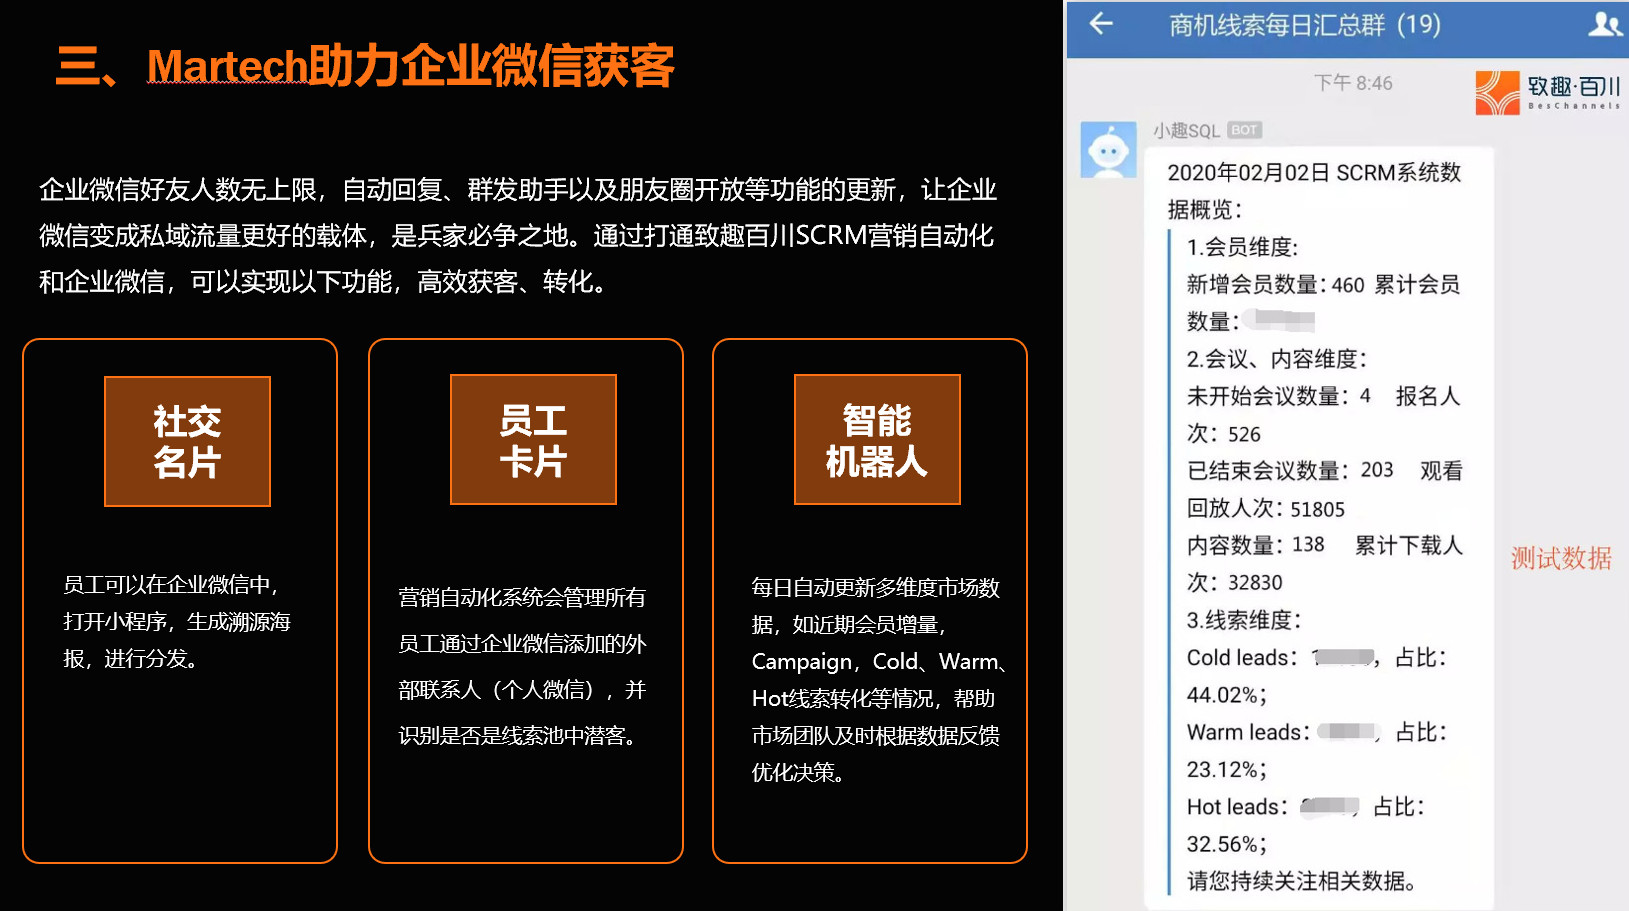The image size is (1629, 911).
Task: Click the percentage 32.56%;
Action: 1227,844
